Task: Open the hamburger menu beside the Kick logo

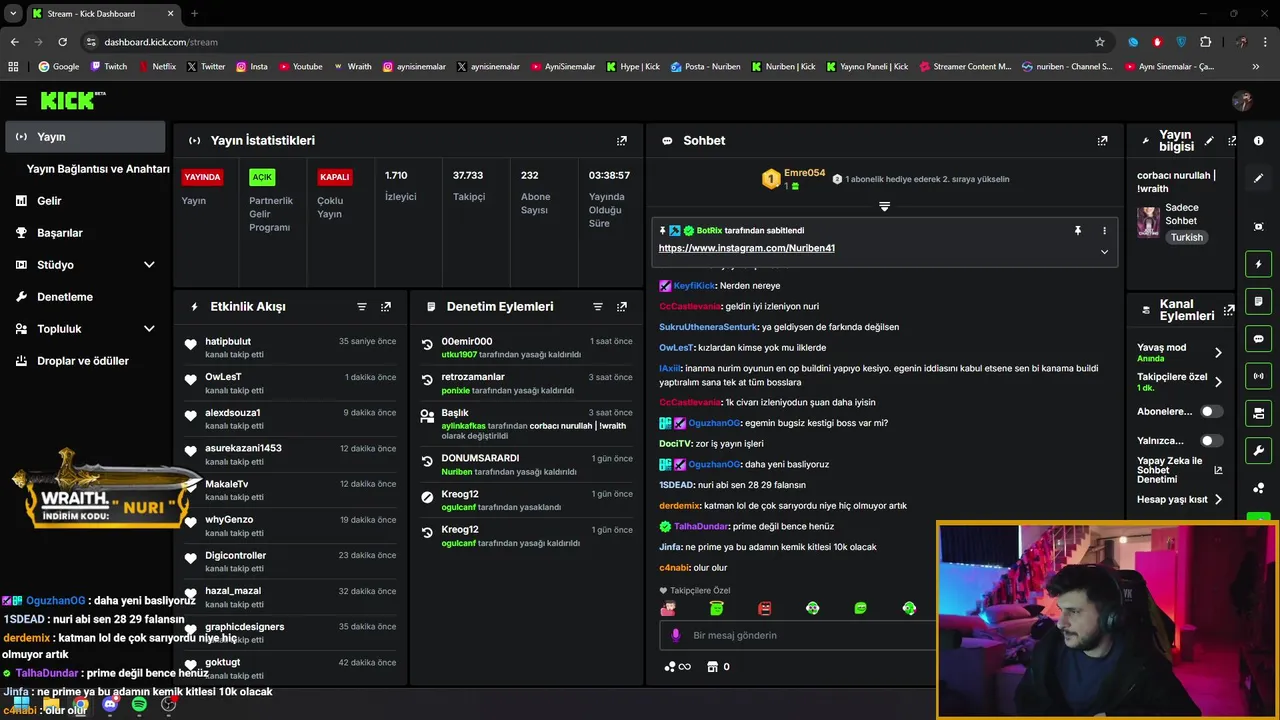Action: tap(21, 101)
